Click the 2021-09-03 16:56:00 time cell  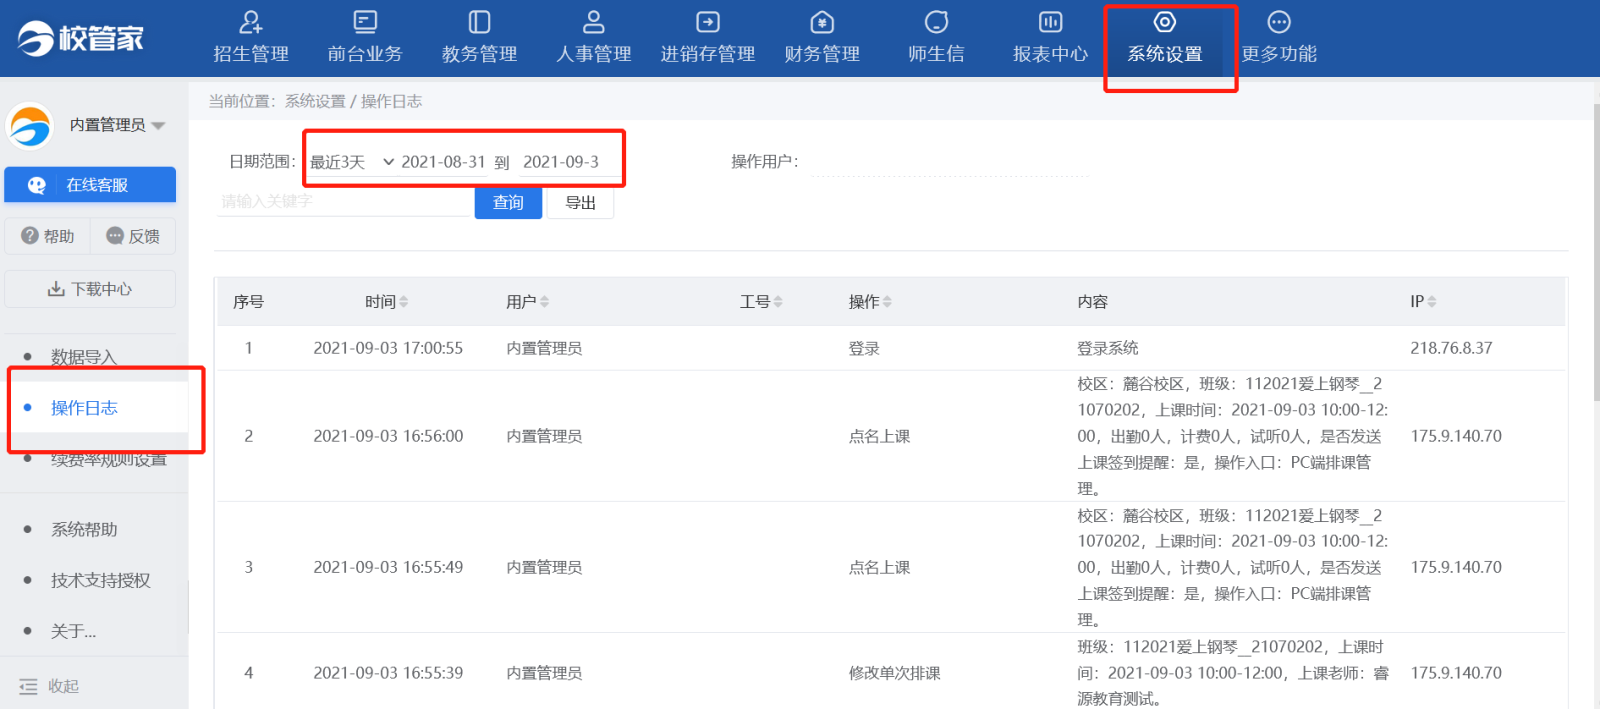(388, 436)
